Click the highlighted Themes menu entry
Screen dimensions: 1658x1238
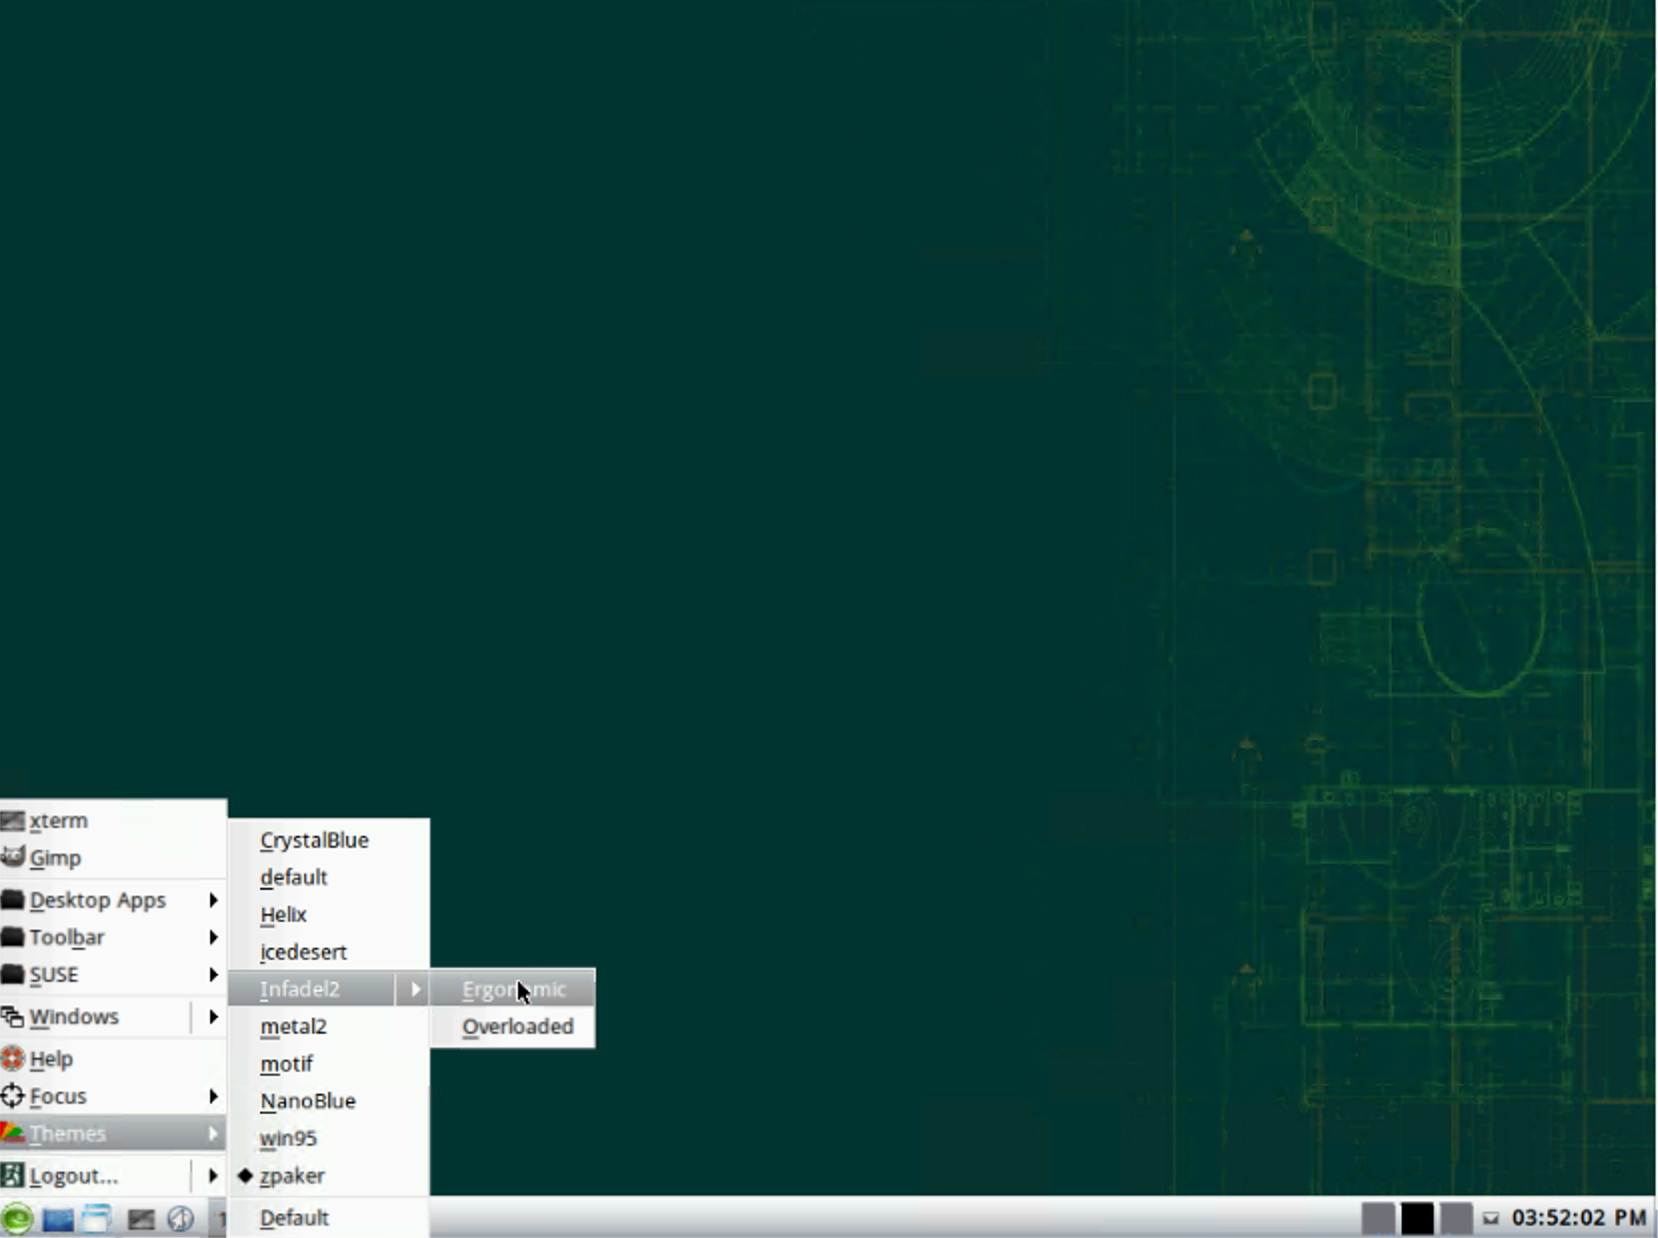[113, 1133]
